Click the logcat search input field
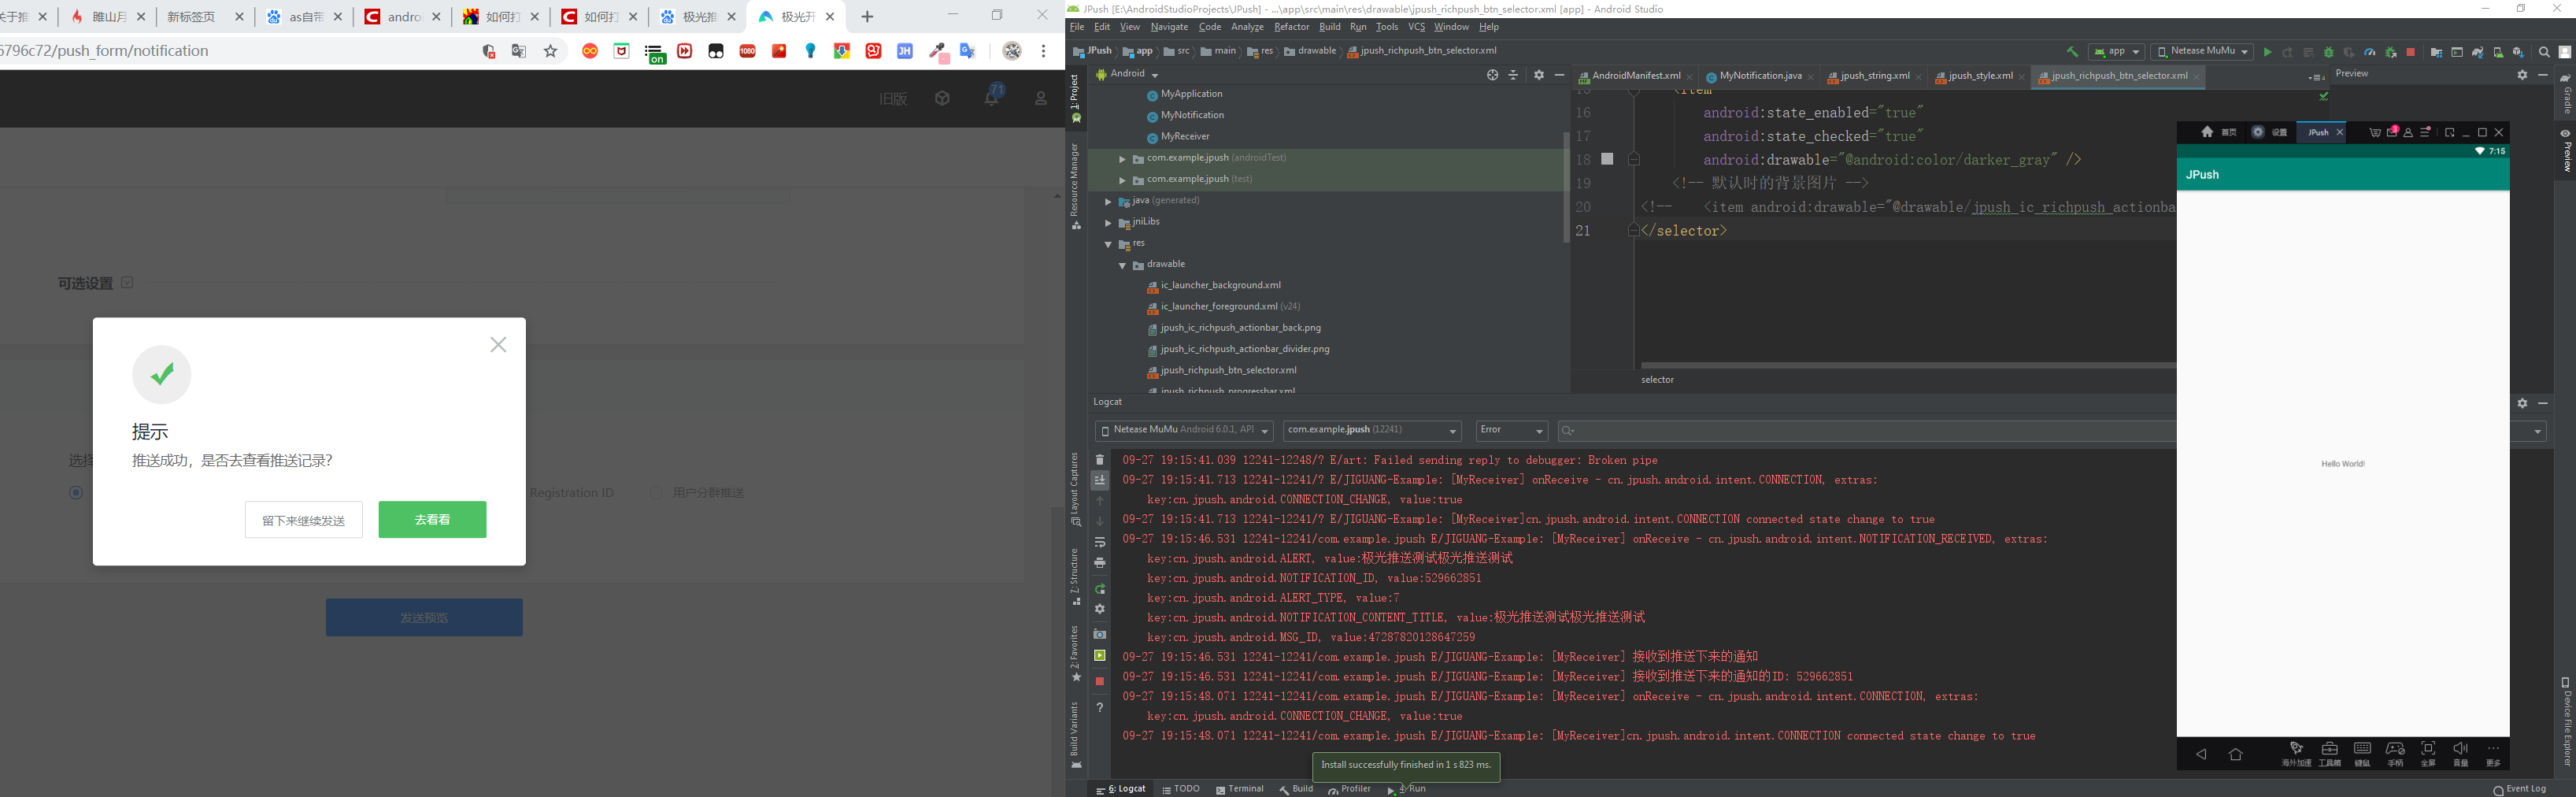The width and height of the screenshot is (2576, 797). coord(1866,431)
